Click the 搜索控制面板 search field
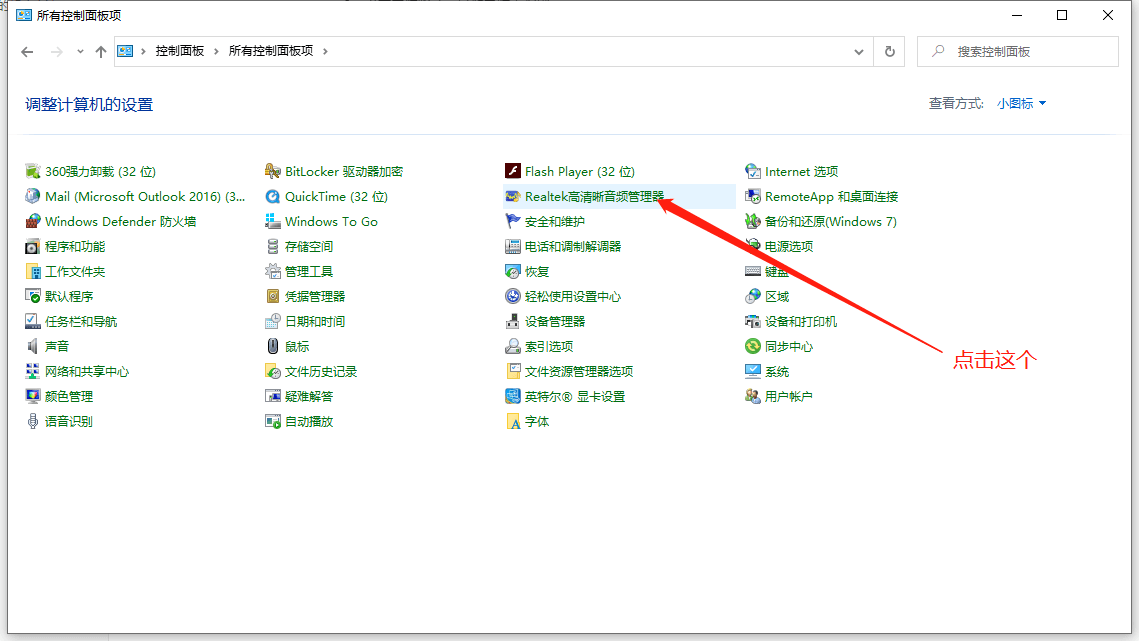The image size is (1139, 641). point(1018,52)
